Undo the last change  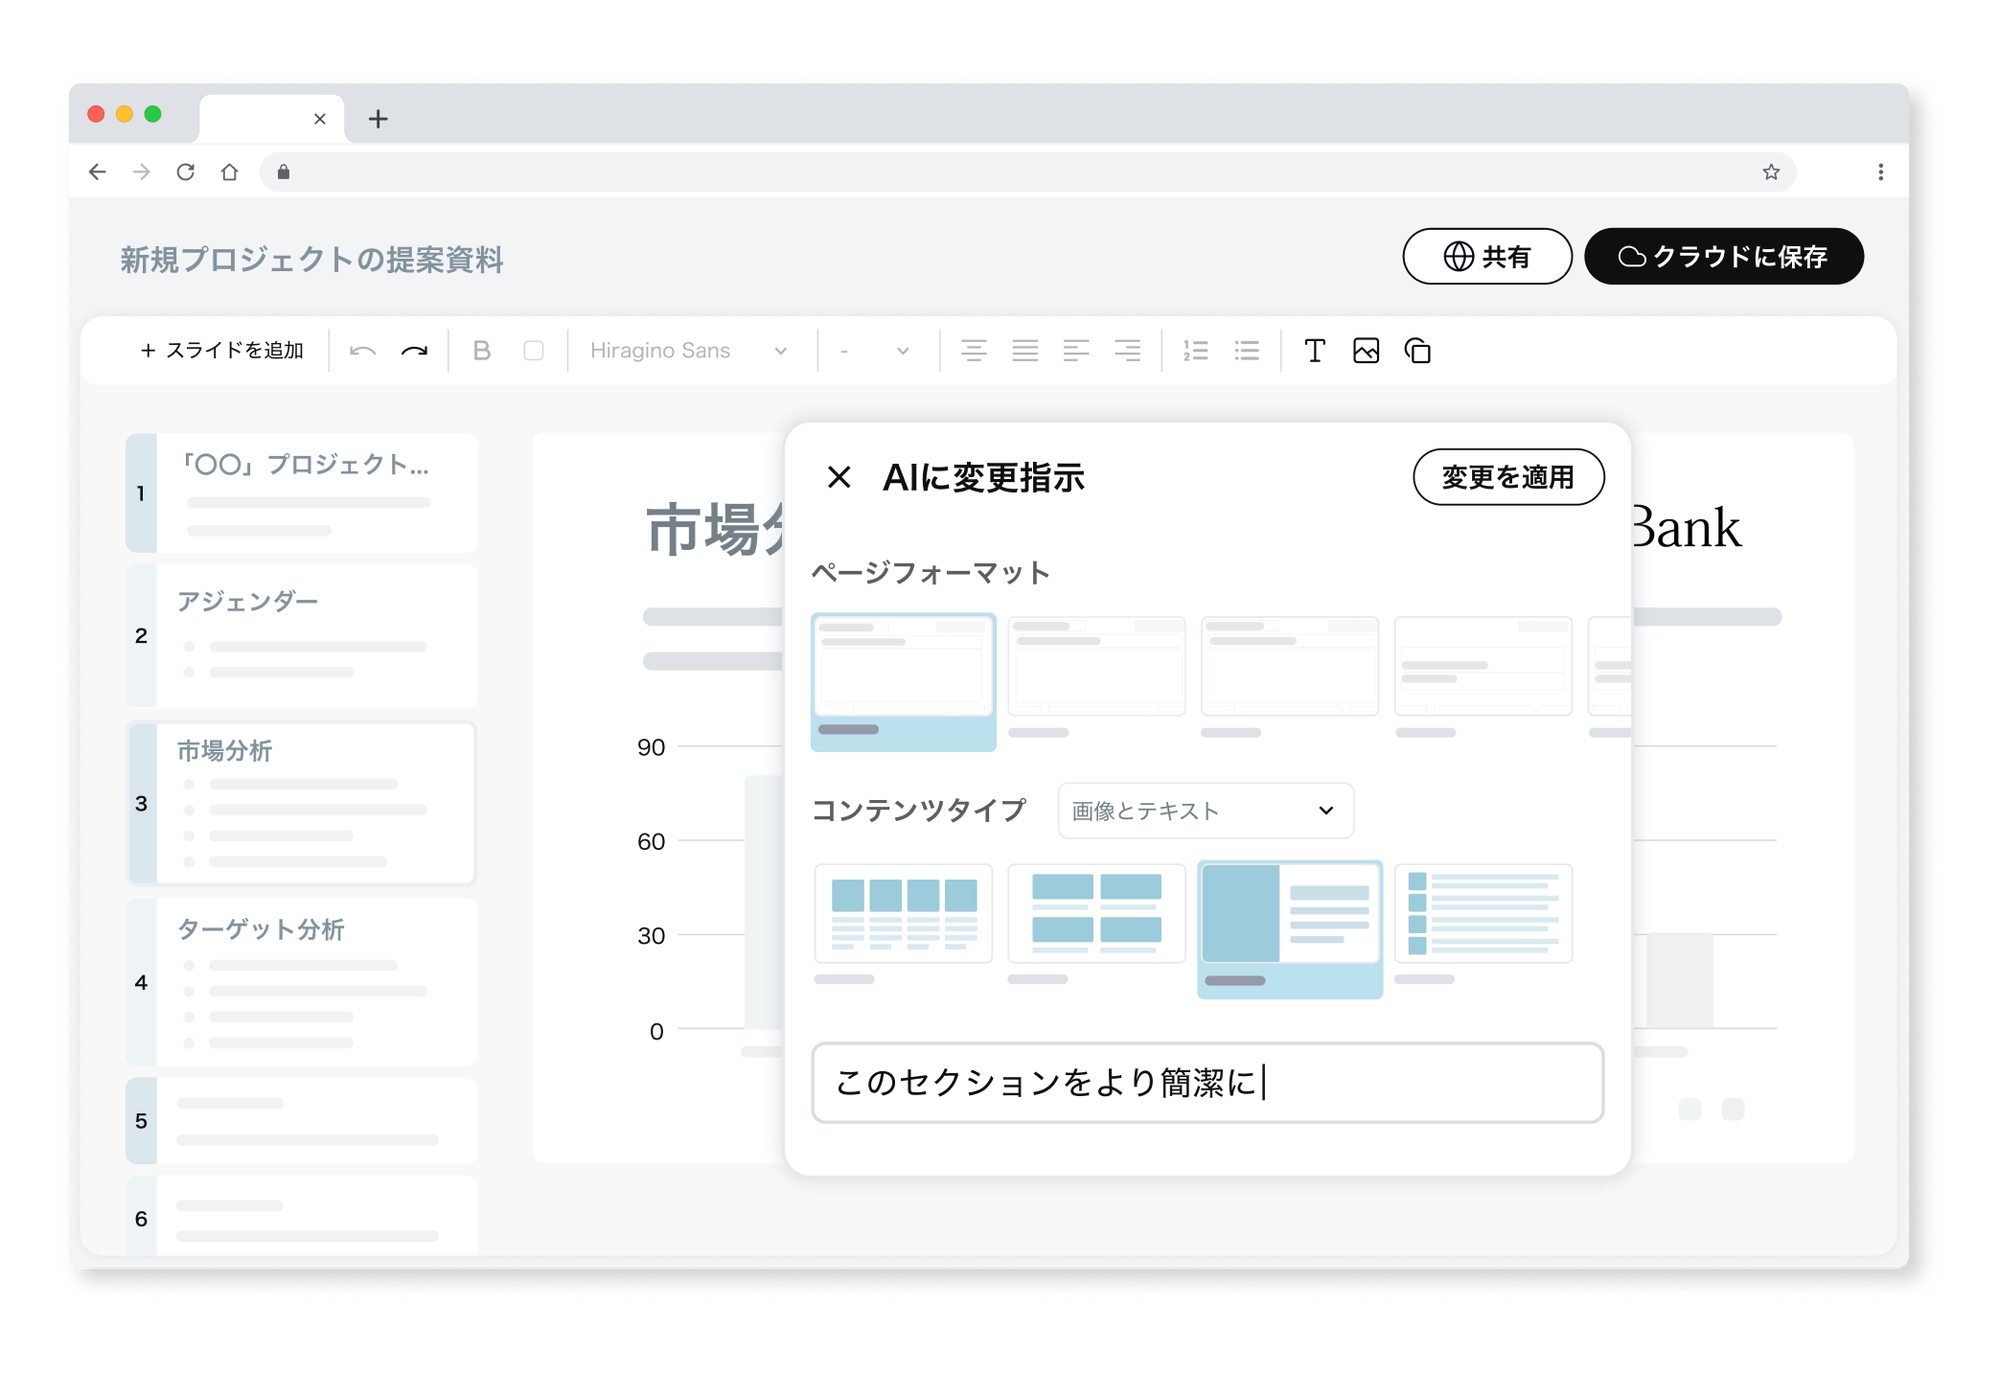point(363,351)
